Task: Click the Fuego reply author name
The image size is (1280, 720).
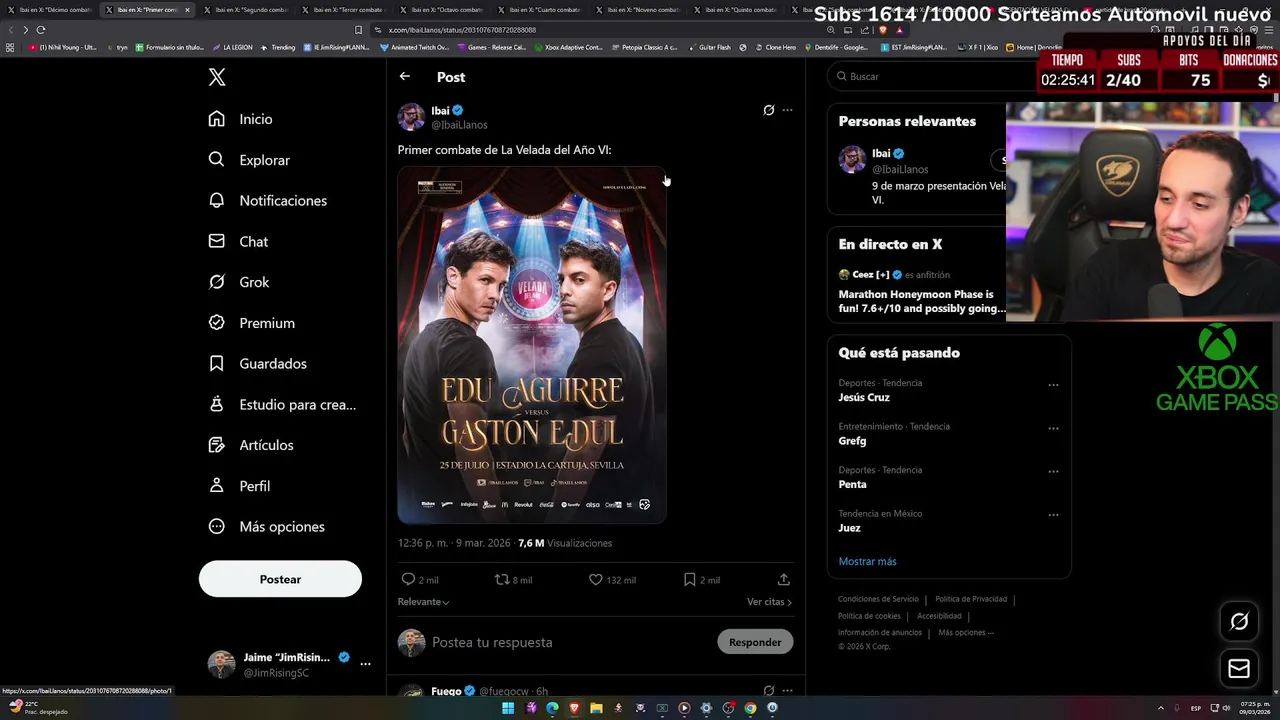Action: point(446,691)
